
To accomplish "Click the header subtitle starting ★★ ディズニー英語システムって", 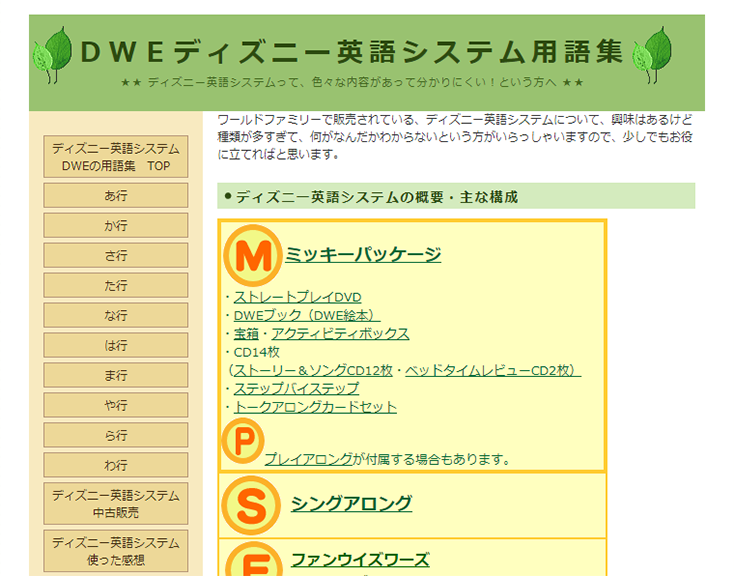I will click(x=352, y=82).
